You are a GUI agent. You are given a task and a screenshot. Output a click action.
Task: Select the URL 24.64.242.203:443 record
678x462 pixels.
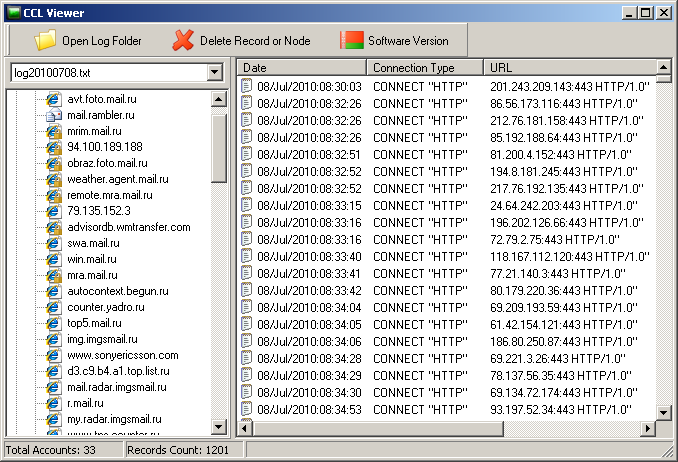pos(446,205)
